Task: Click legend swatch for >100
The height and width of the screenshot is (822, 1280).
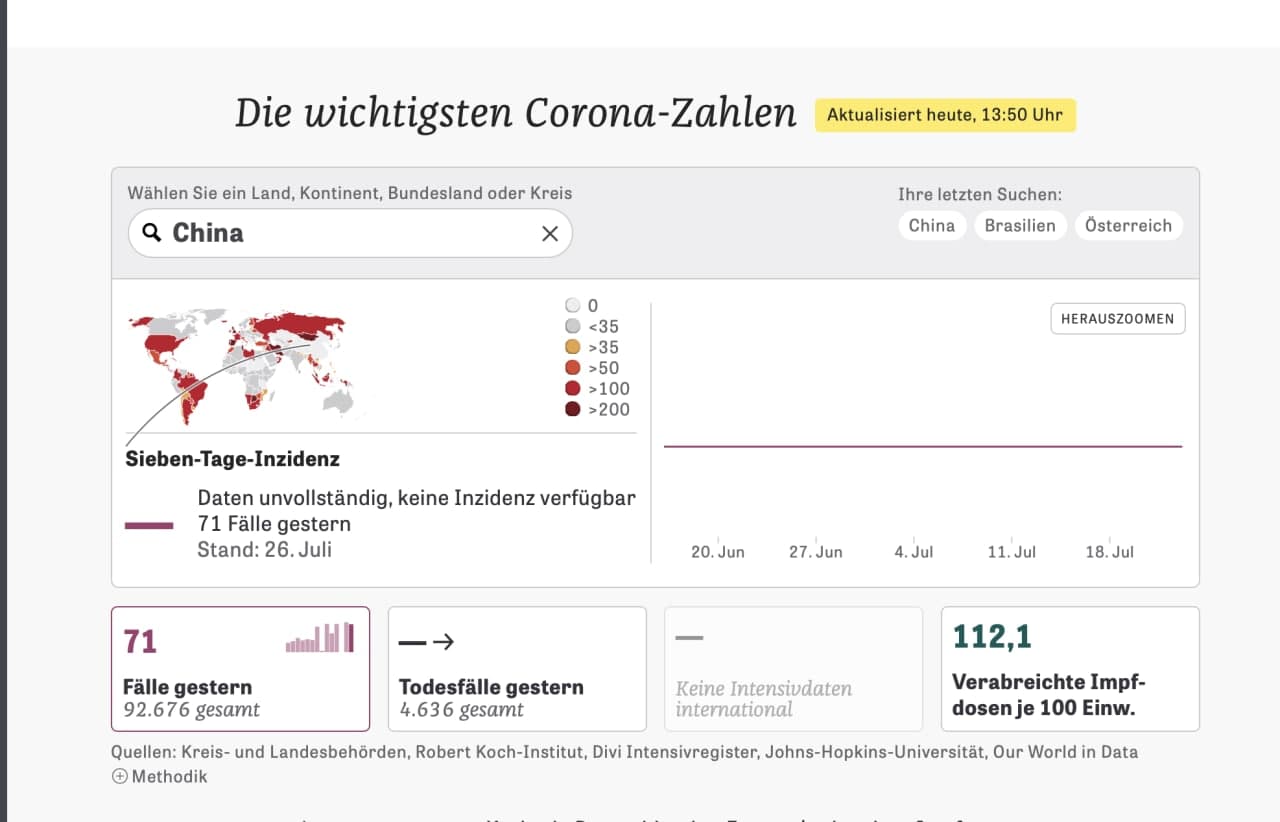Action: [573, 388]
